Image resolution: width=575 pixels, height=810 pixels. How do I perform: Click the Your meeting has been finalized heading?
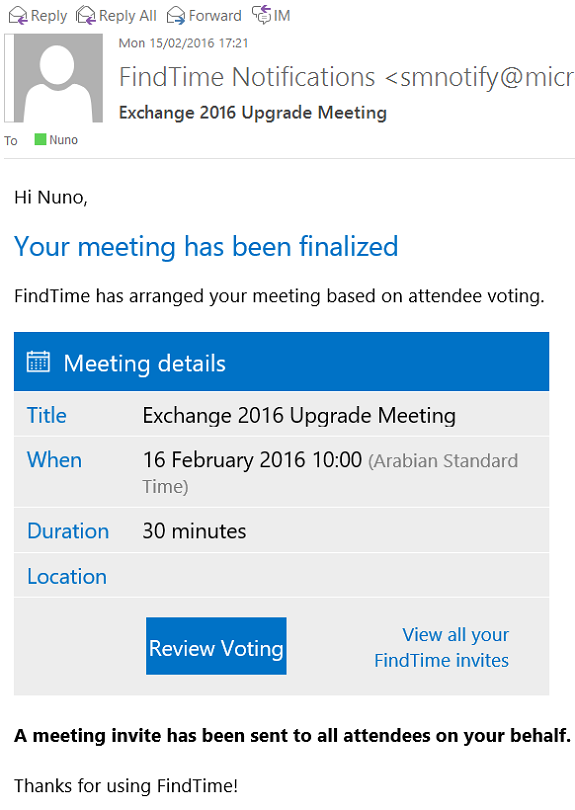(x=206, y=246)
